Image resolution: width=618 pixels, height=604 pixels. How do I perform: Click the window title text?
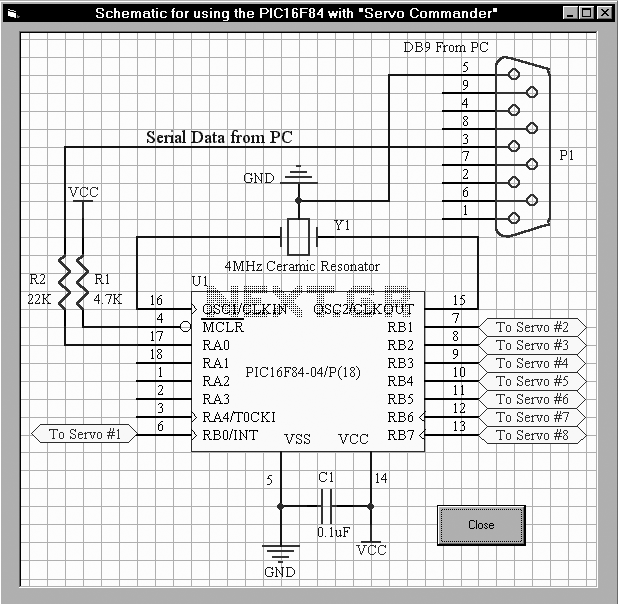click(296, 13)
